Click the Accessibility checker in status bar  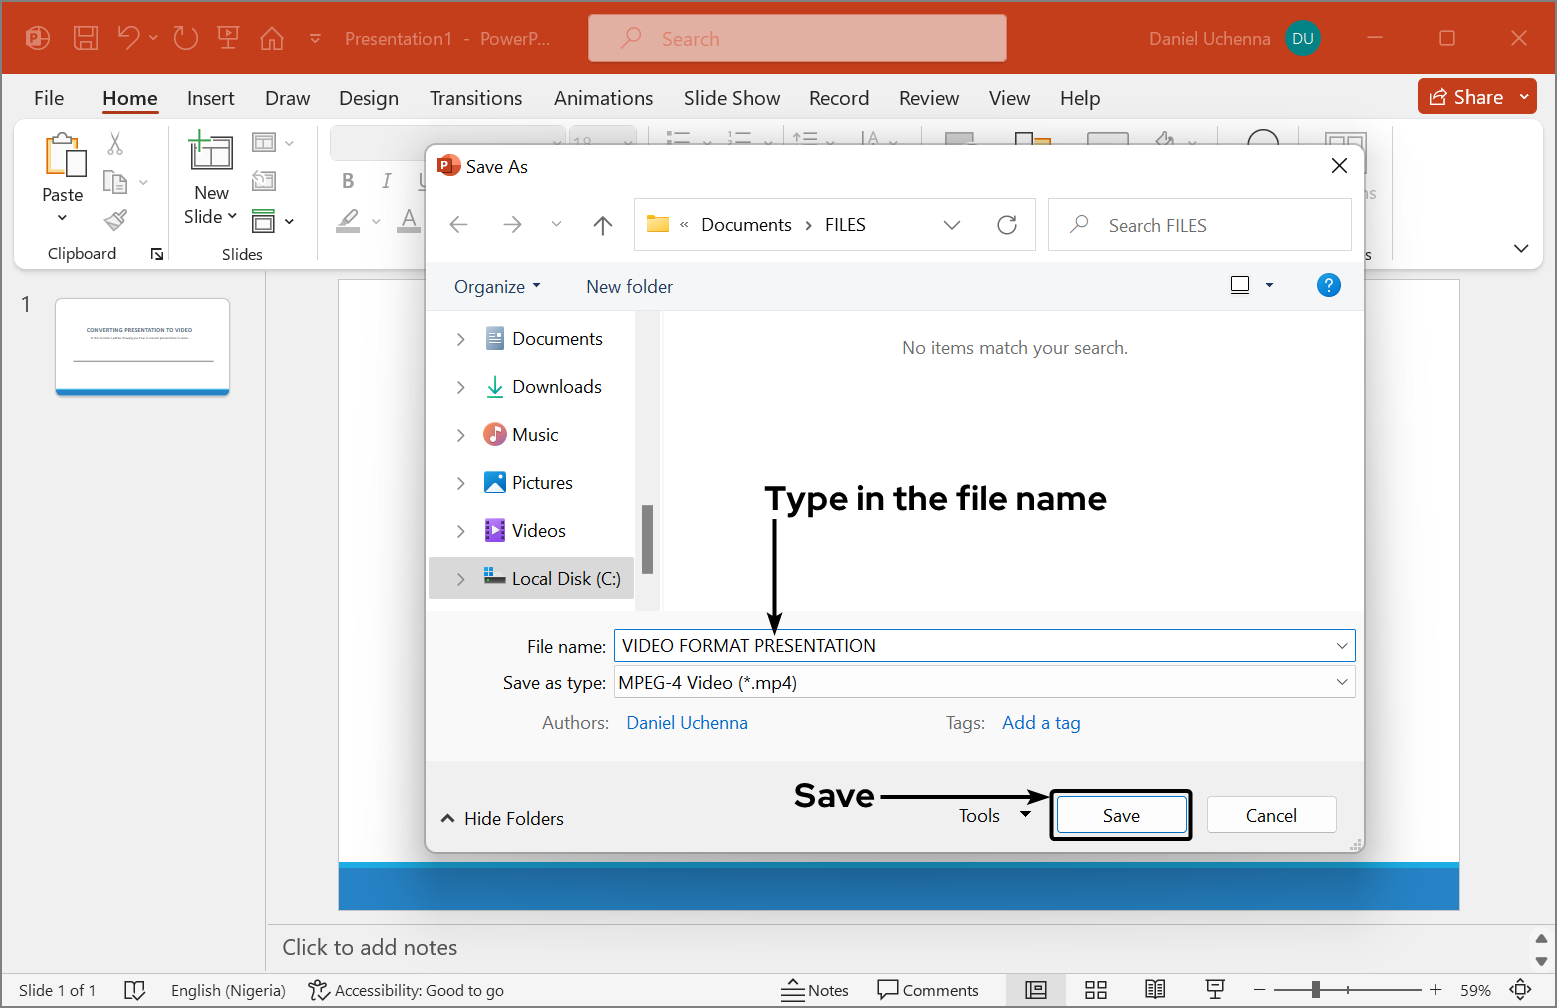[406, 990]
